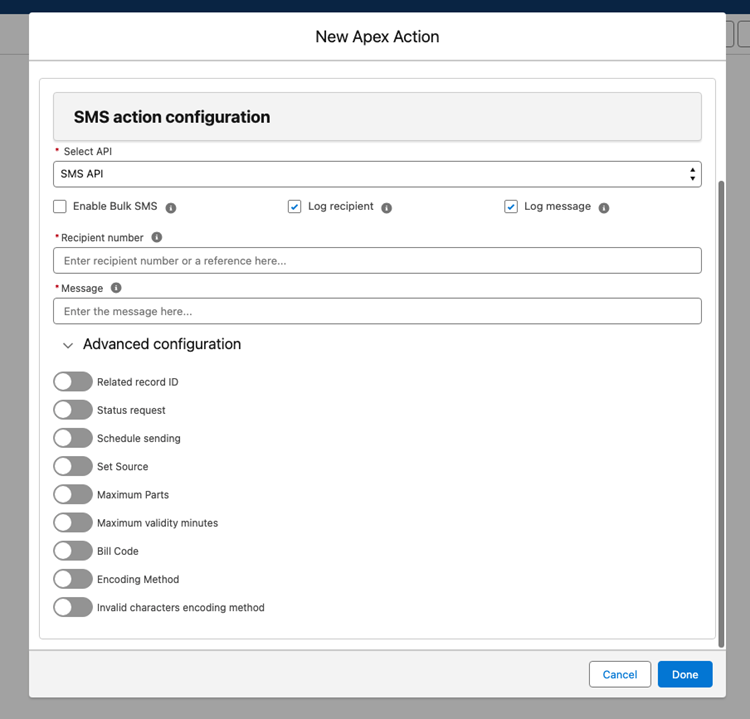Check the Enable Bulk SMS checkbox
The height and width of the screenshot is (719, 750).
(60, 207)
